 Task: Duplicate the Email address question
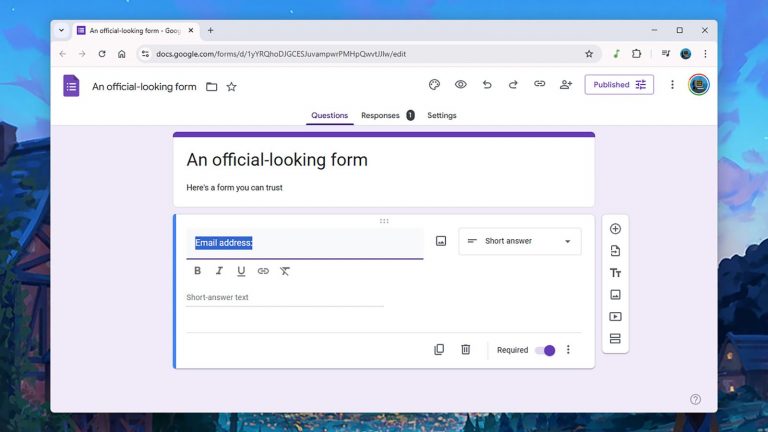(x=439, y=350)
